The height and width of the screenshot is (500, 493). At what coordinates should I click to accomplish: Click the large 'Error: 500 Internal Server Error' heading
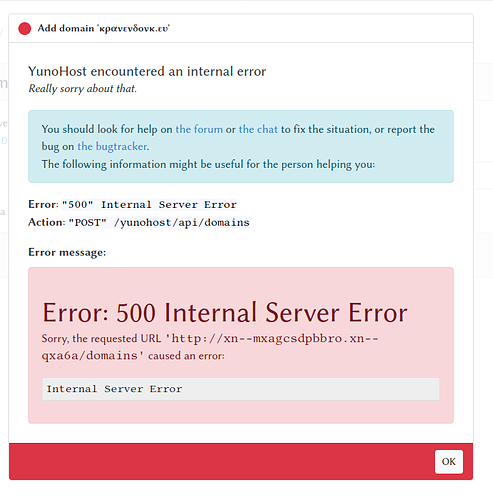point(225,313)
